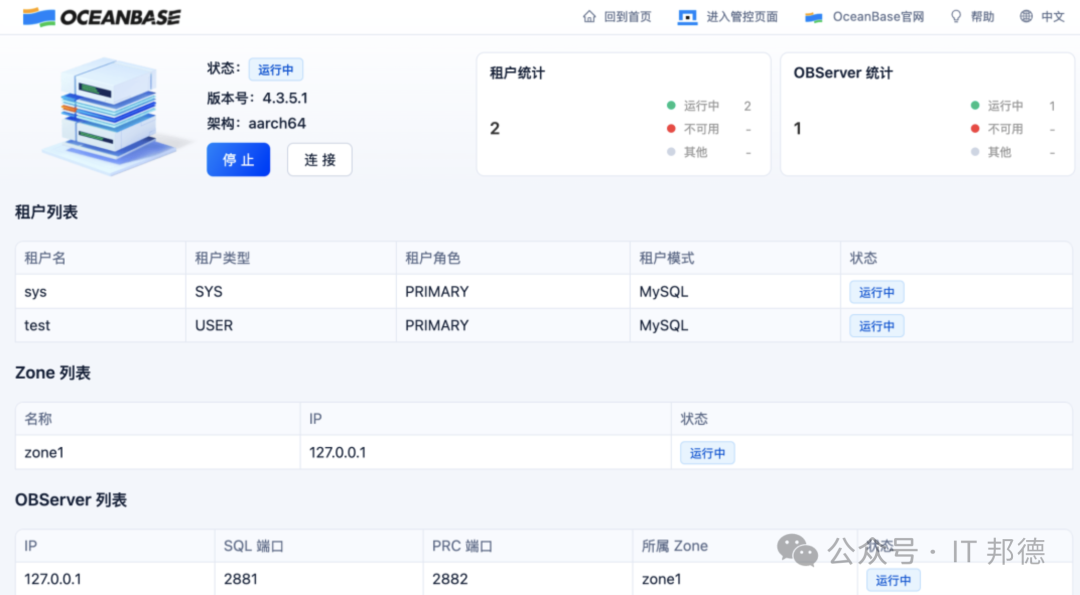Click the OceanBase icon beside OceanBase官网

point(813,17)
